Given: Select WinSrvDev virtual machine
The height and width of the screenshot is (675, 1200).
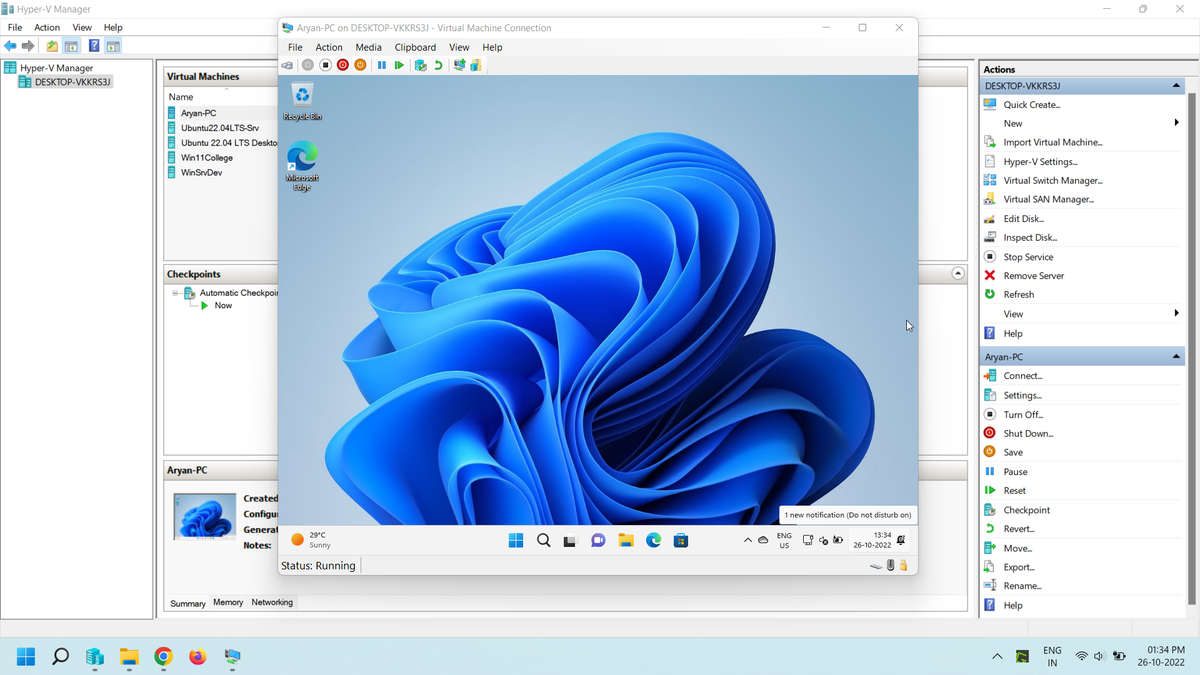Looking at the screenshot, I should tap(202, 172).
